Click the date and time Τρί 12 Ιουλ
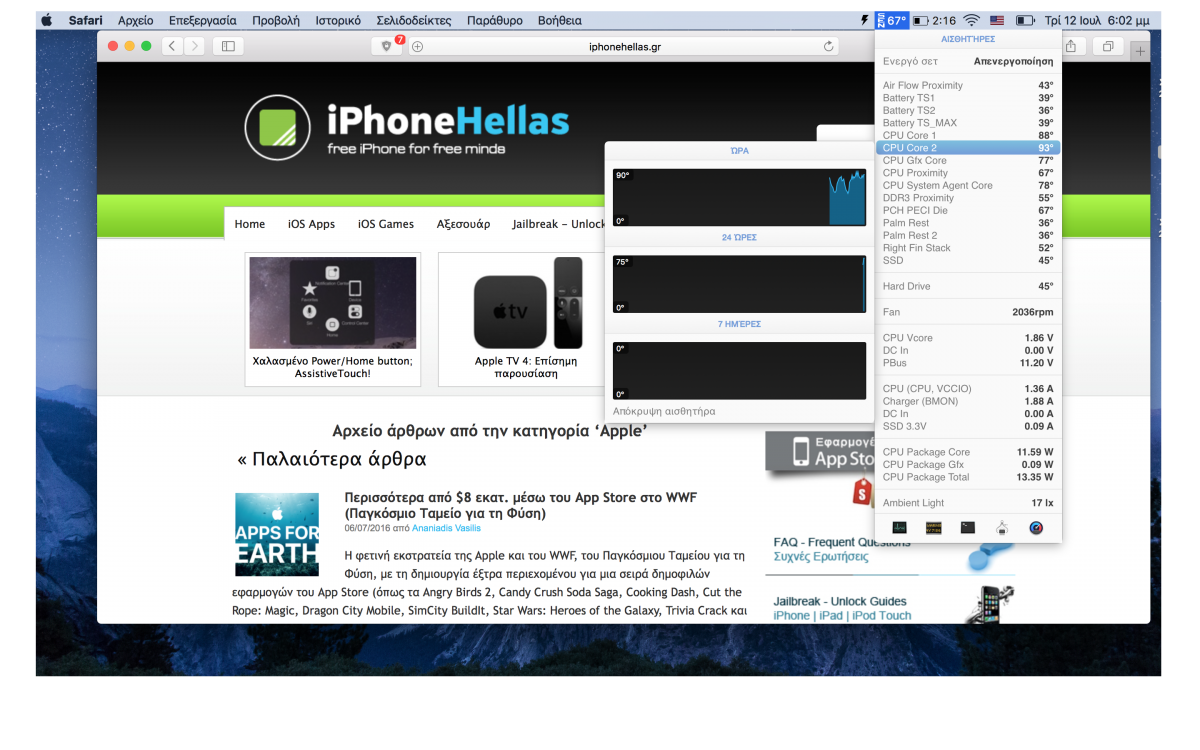The height and width of the screenshot is (750, 1200). (x=1097, y=20)
